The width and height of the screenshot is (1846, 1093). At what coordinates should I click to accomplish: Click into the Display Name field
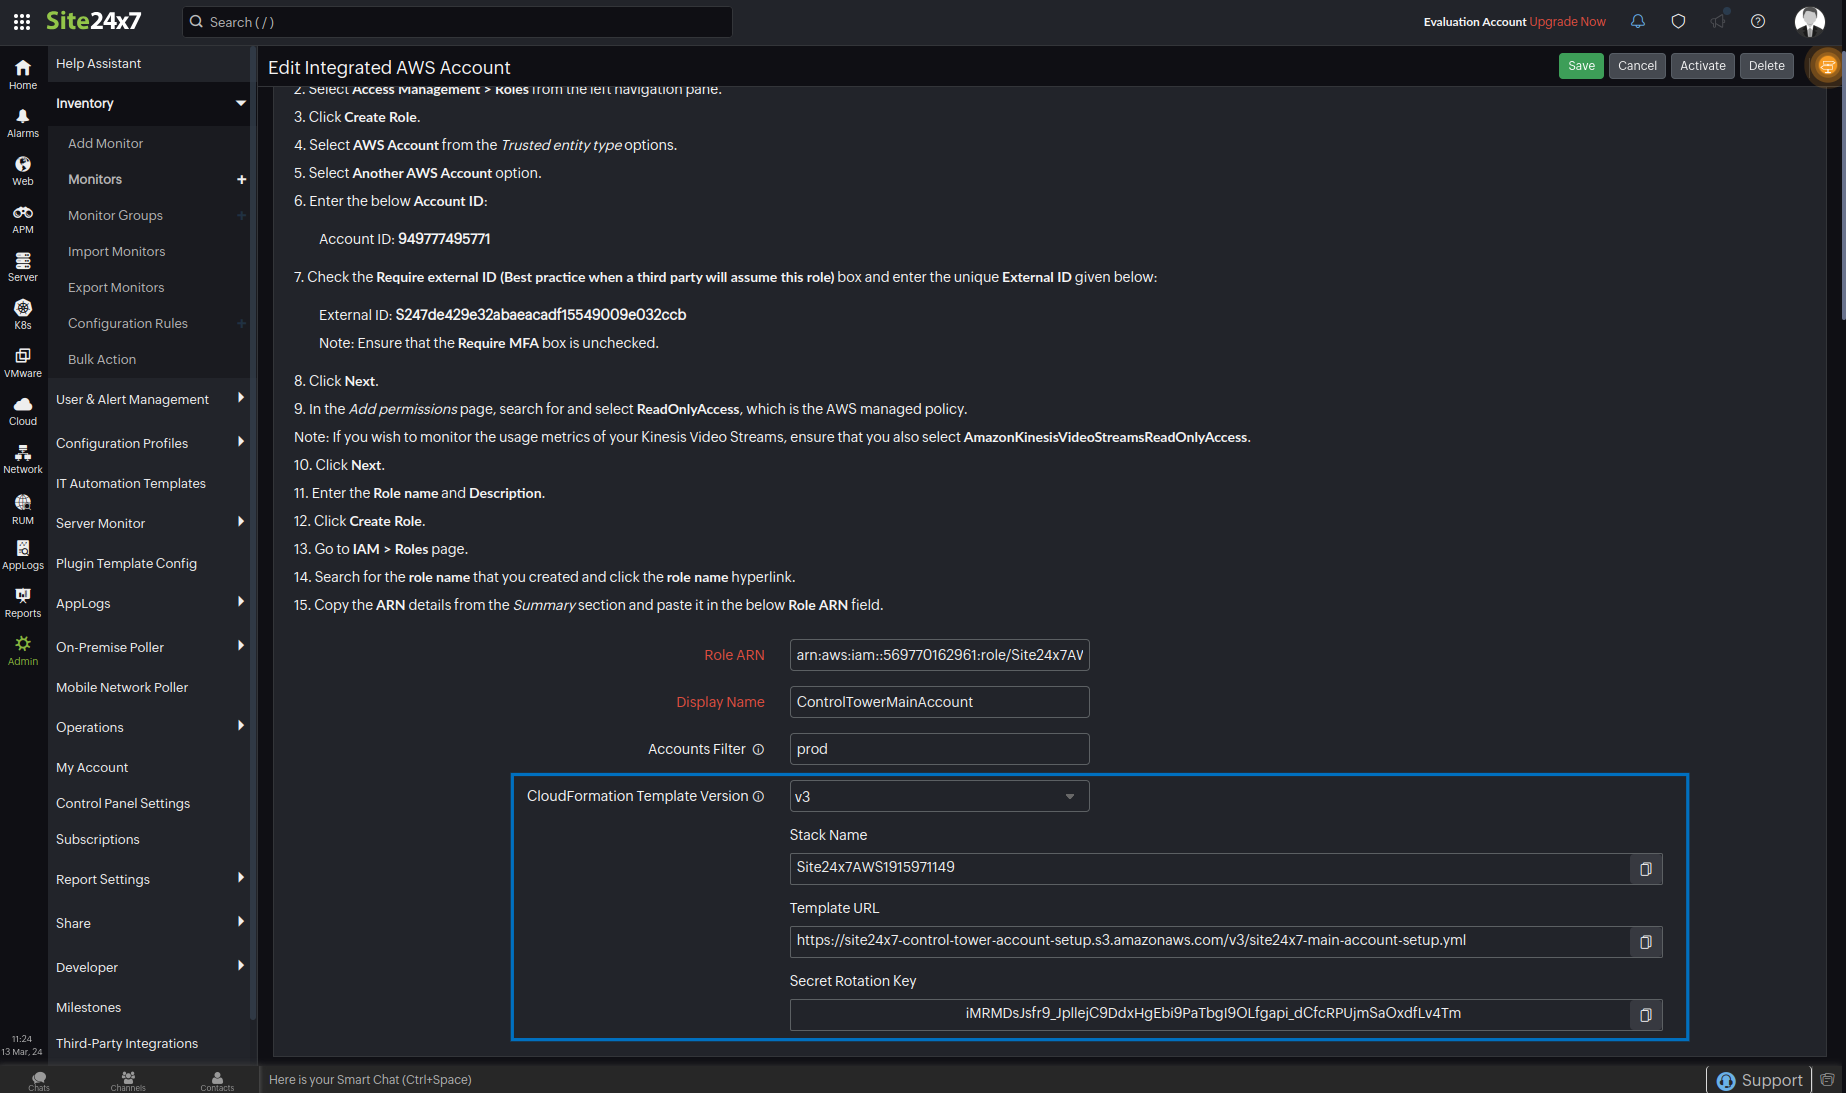938,702
